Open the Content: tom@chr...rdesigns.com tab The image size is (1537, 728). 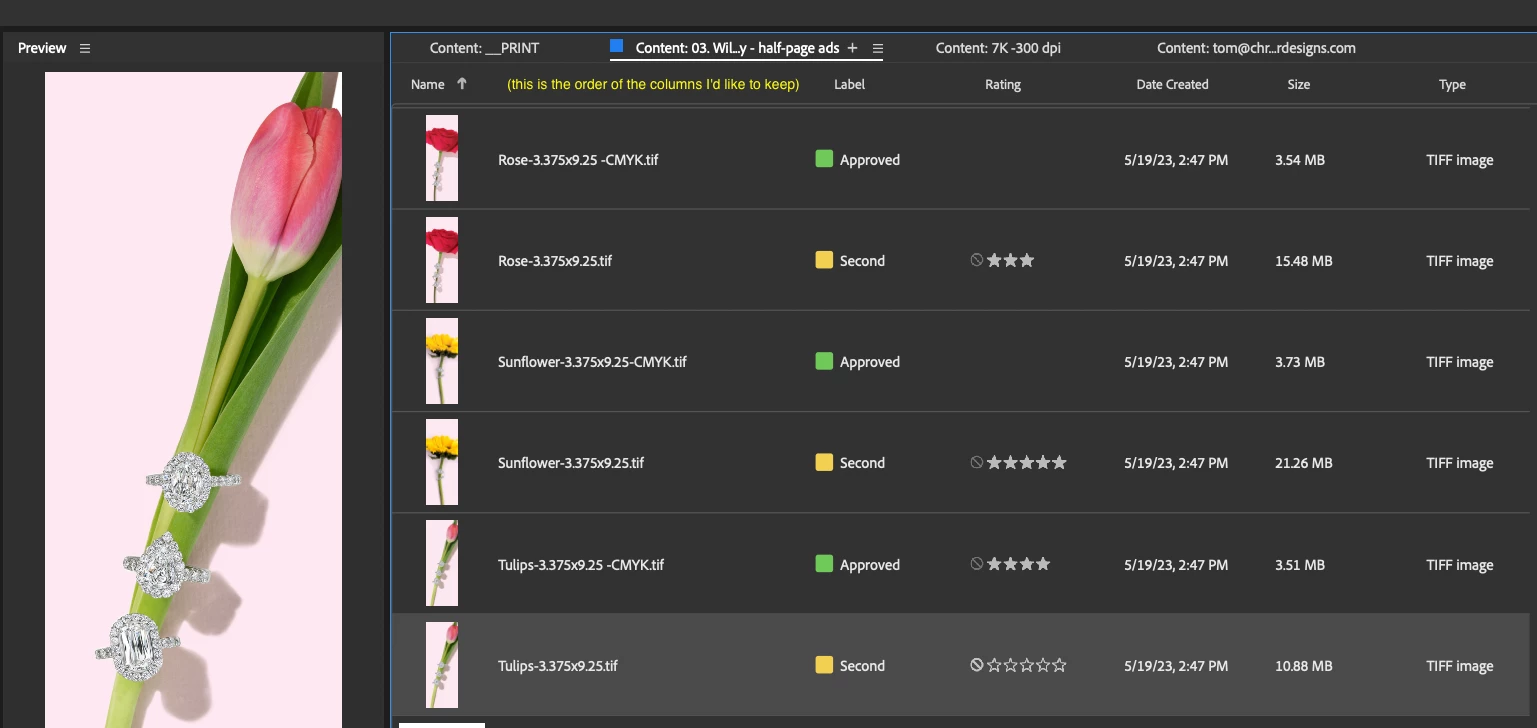(1256, 48)
